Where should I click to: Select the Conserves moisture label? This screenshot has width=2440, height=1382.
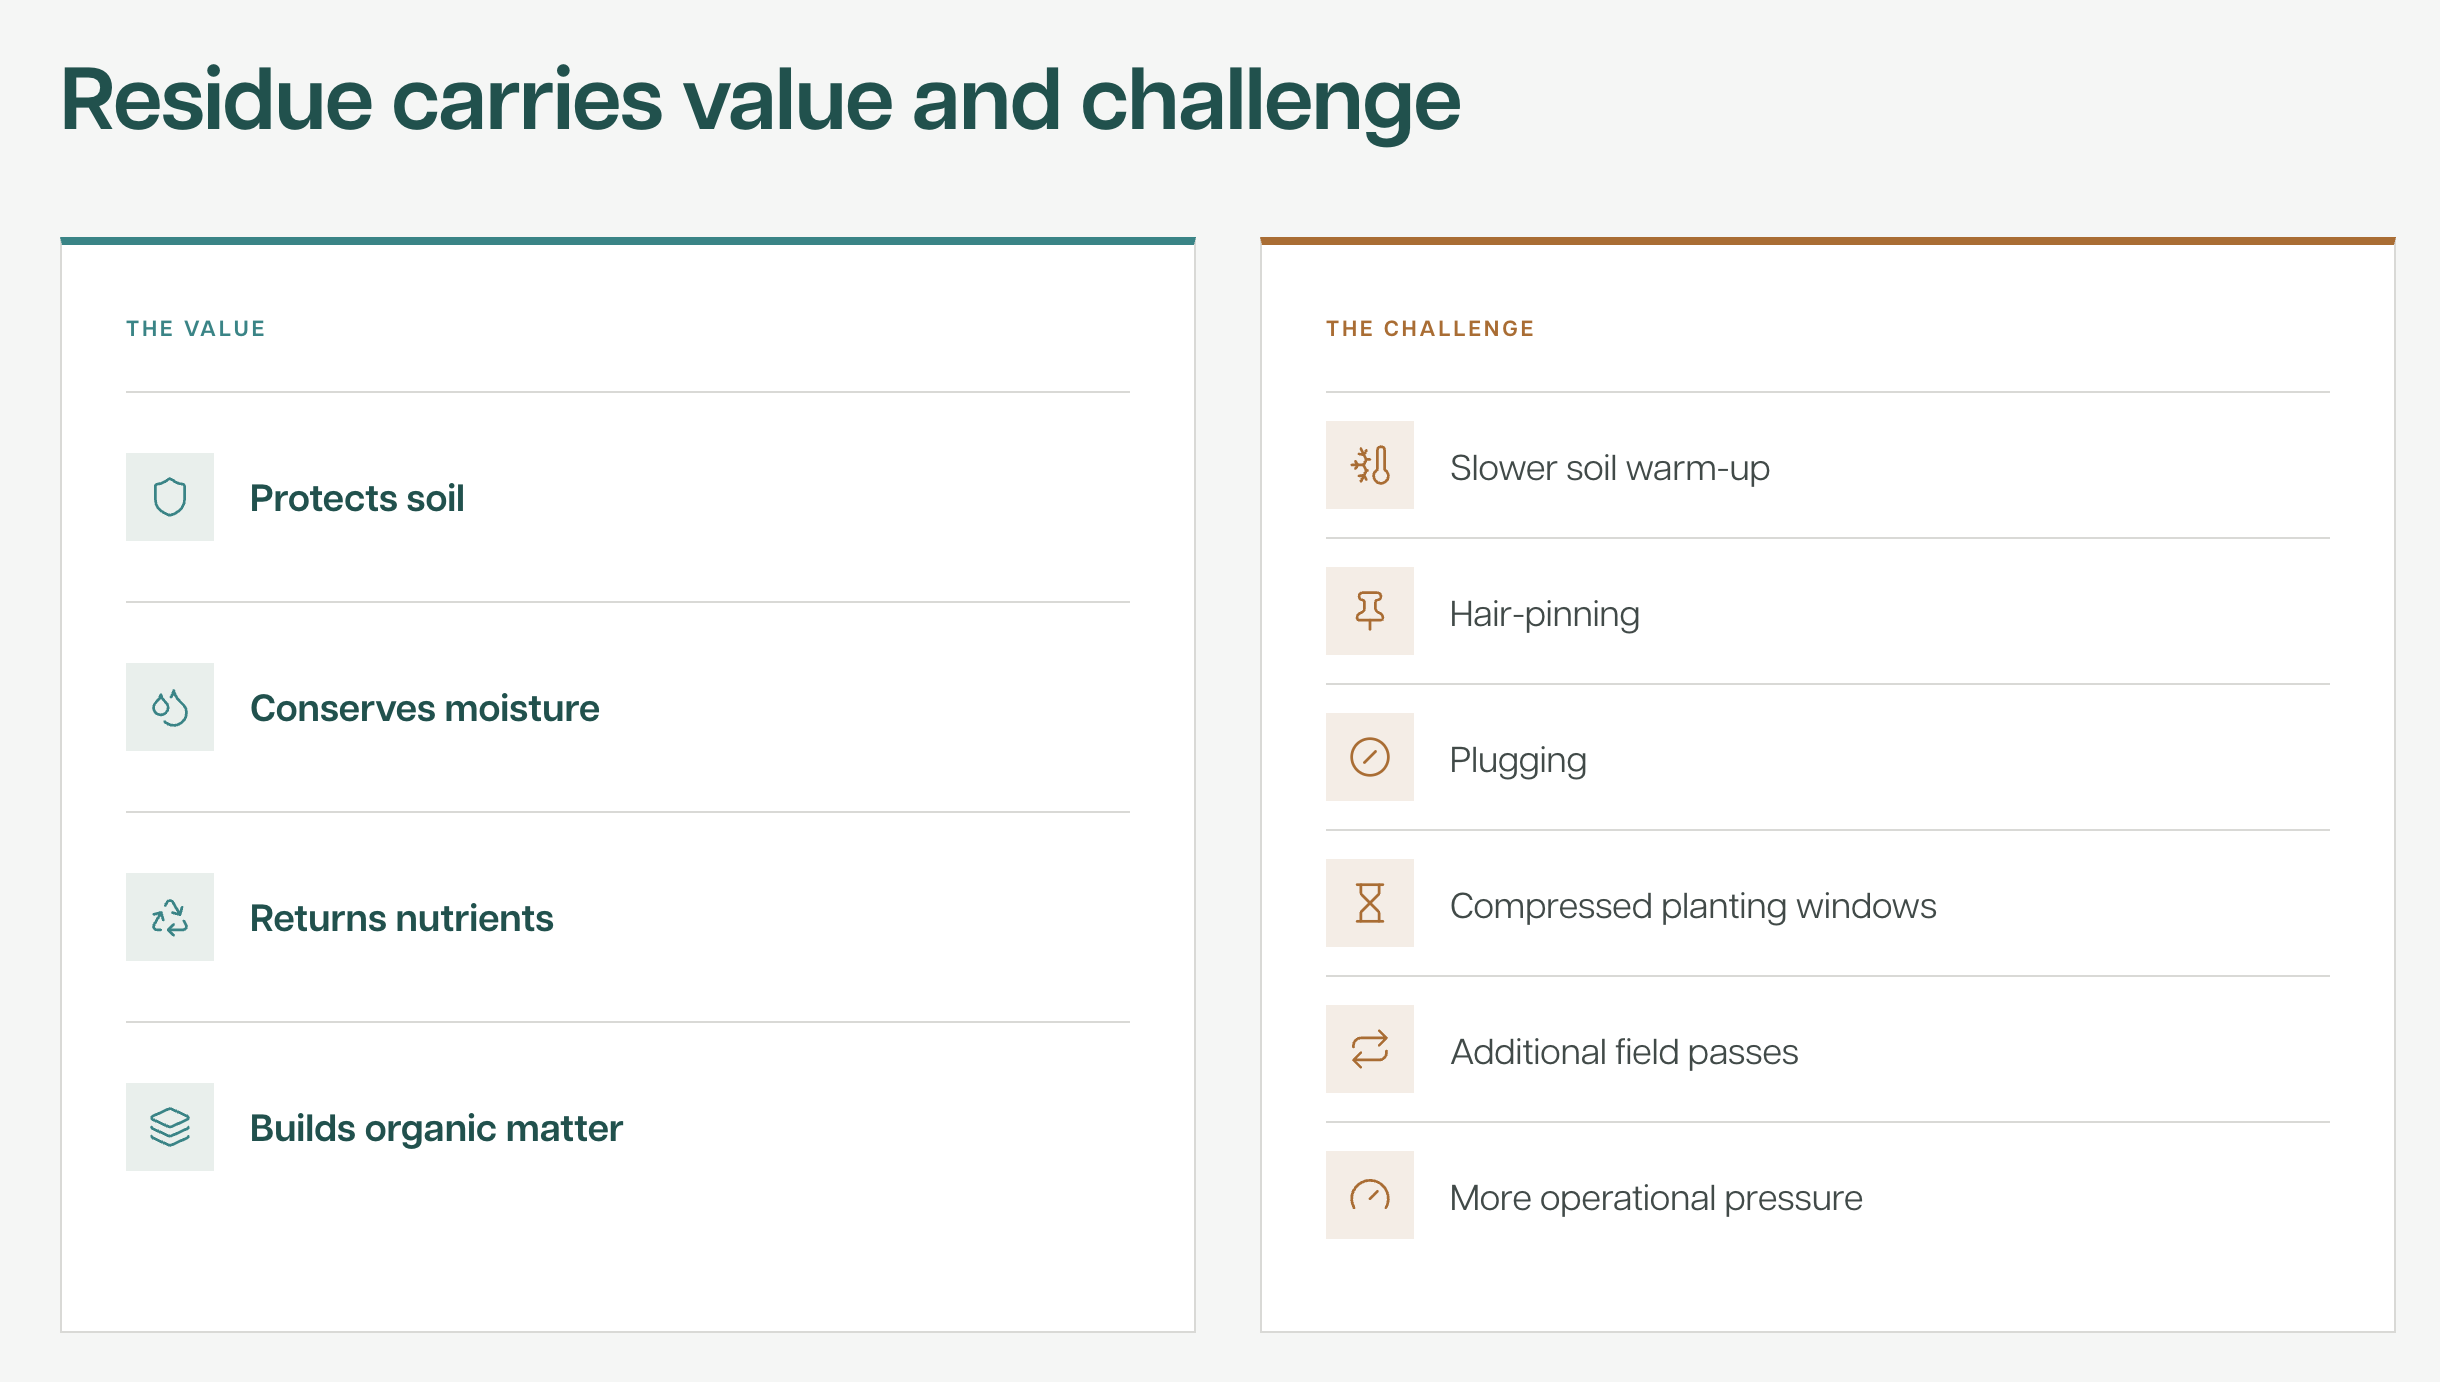click(425, 708)
